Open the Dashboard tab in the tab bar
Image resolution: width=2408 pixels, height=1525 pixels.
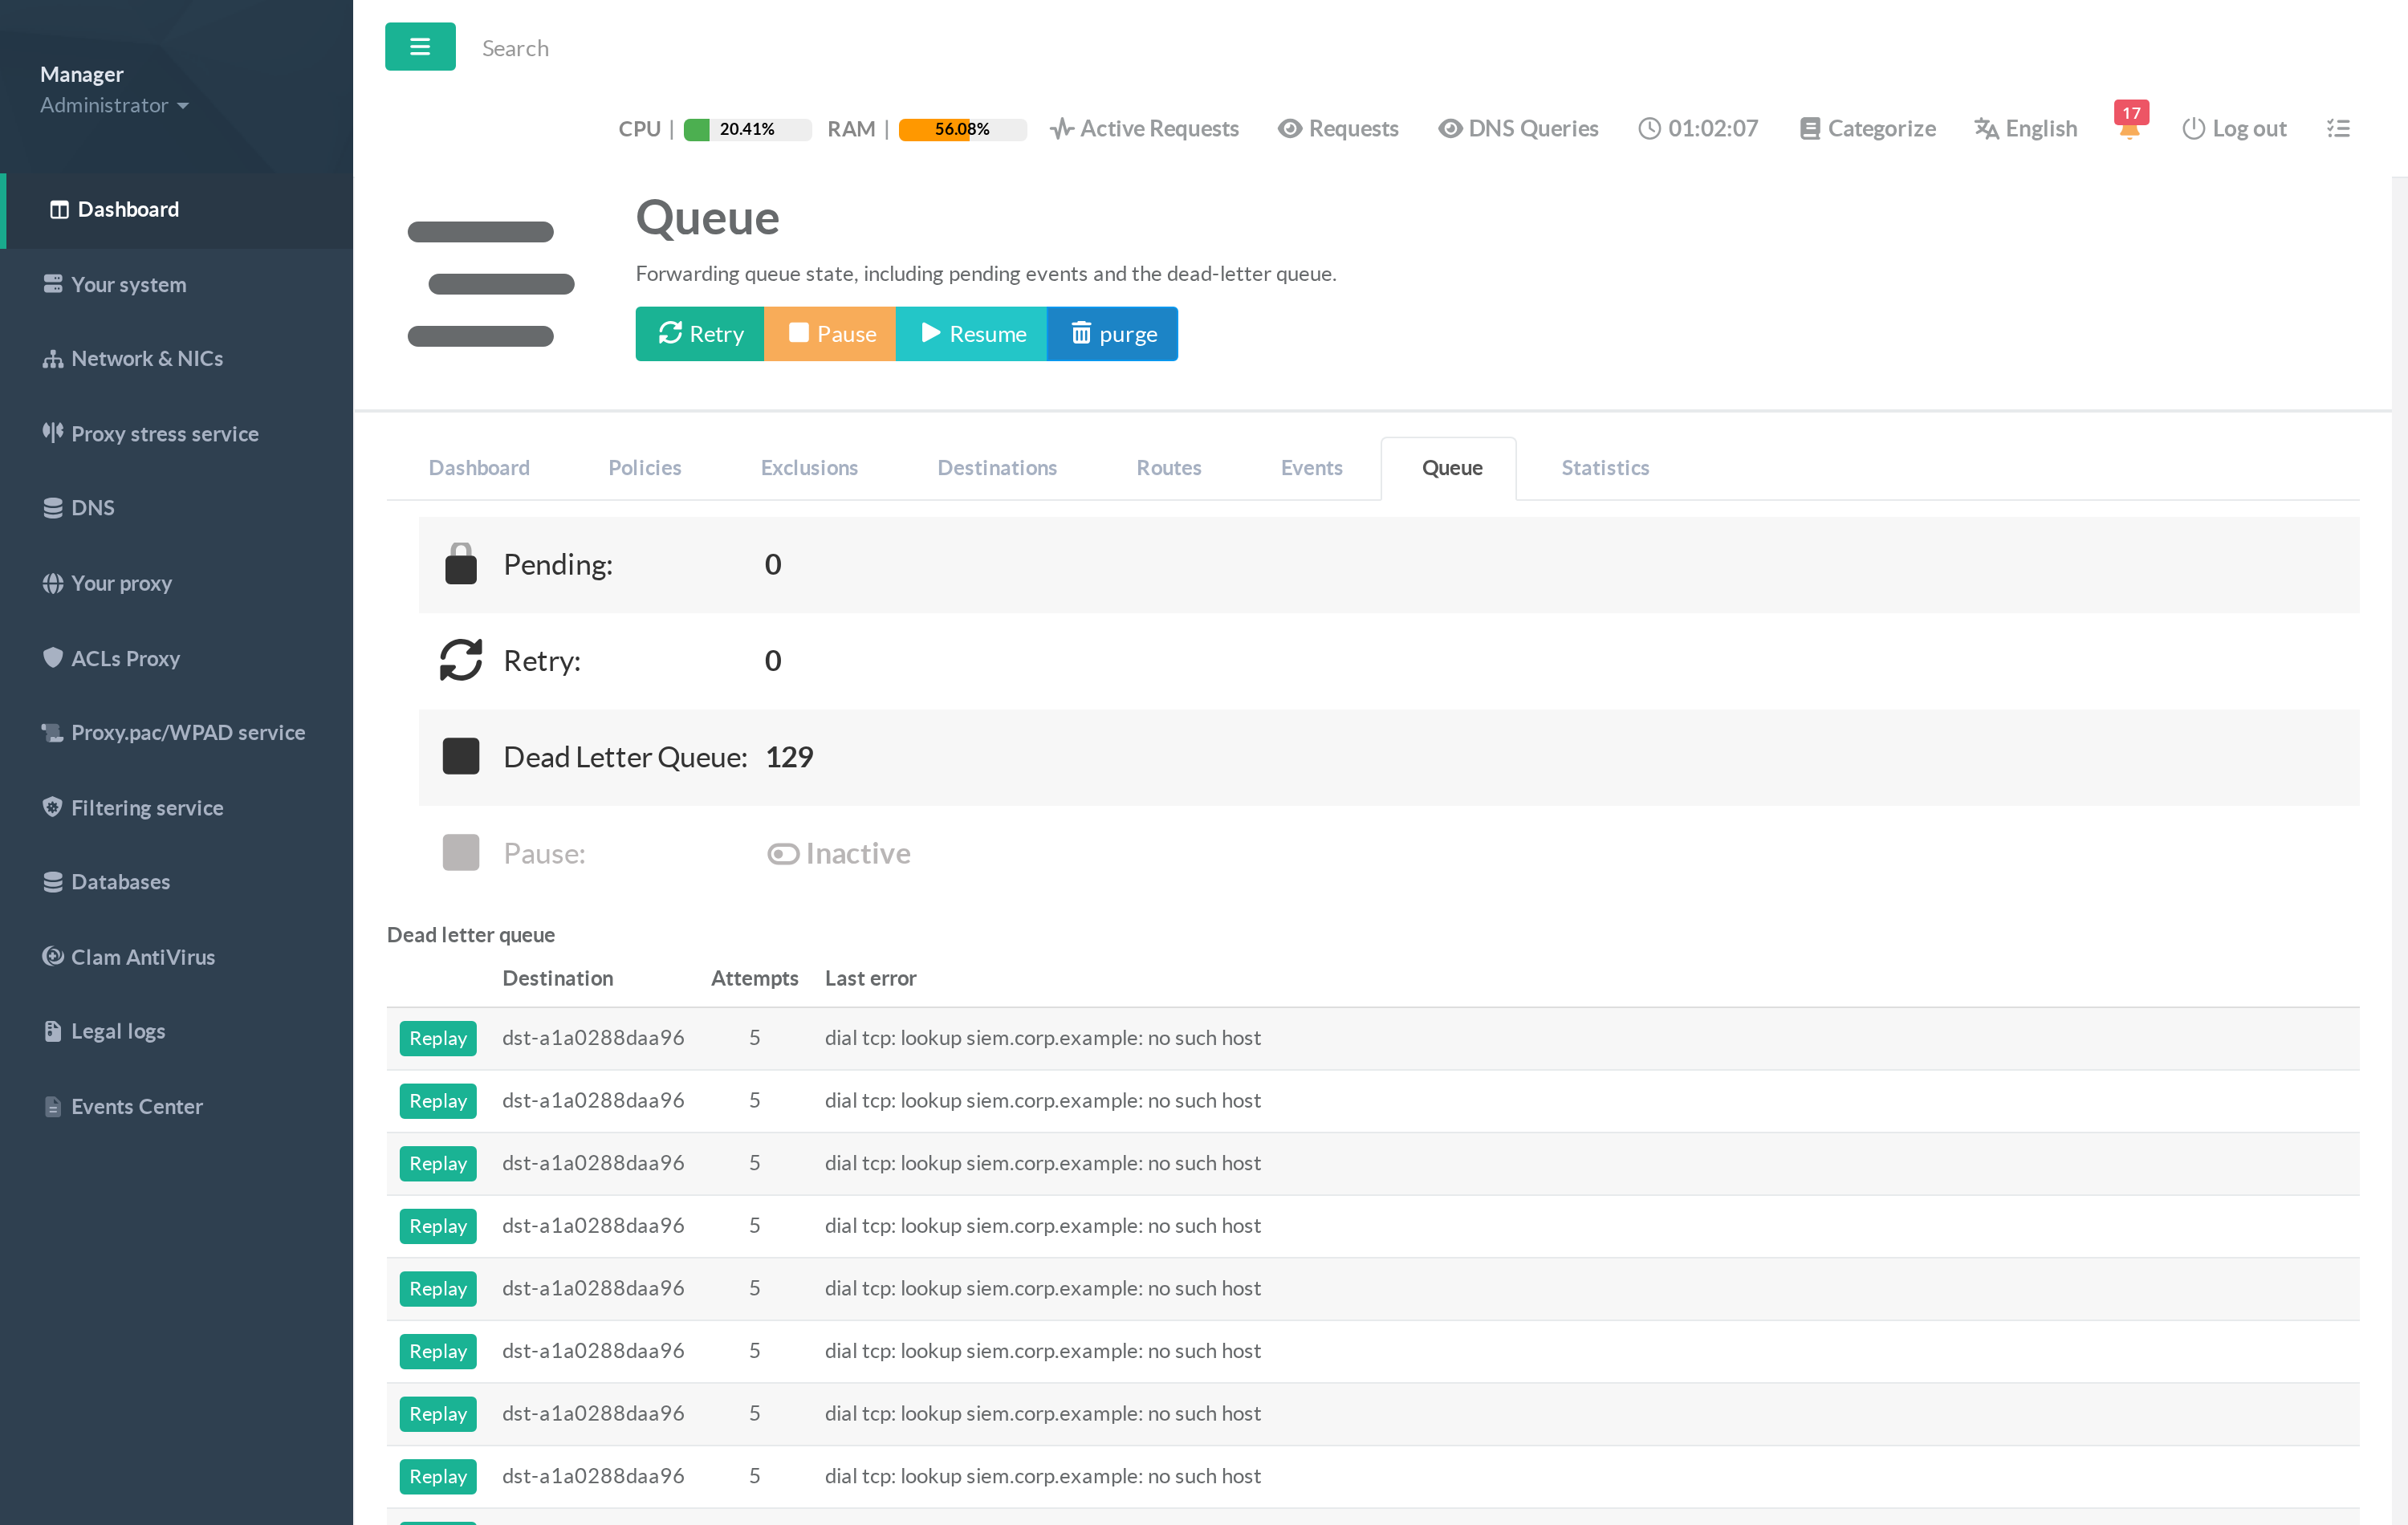click(x=479, y=467)
